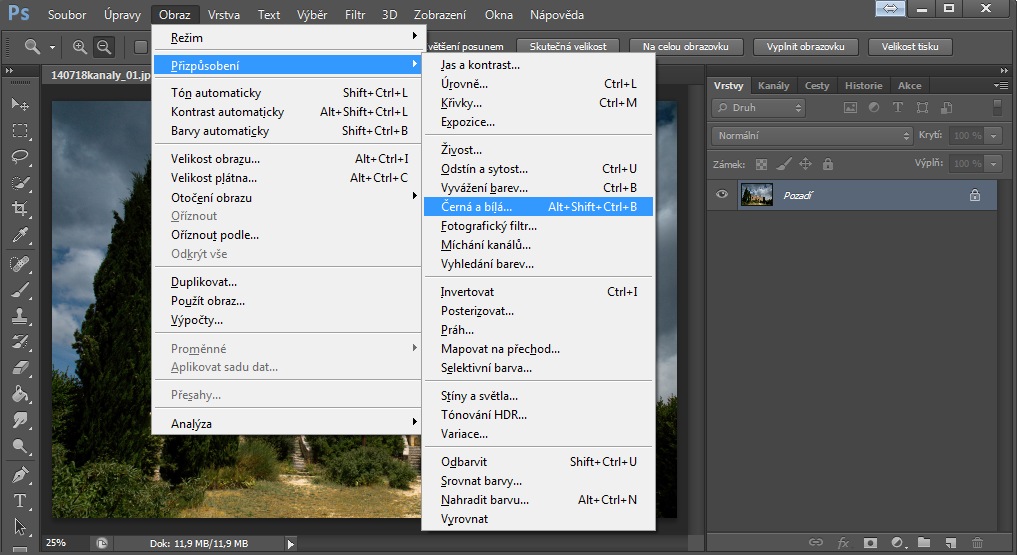Add a layer mask from Layers panel footer
This screenshot has height=555, width=1017.
[x=871, y=542]
